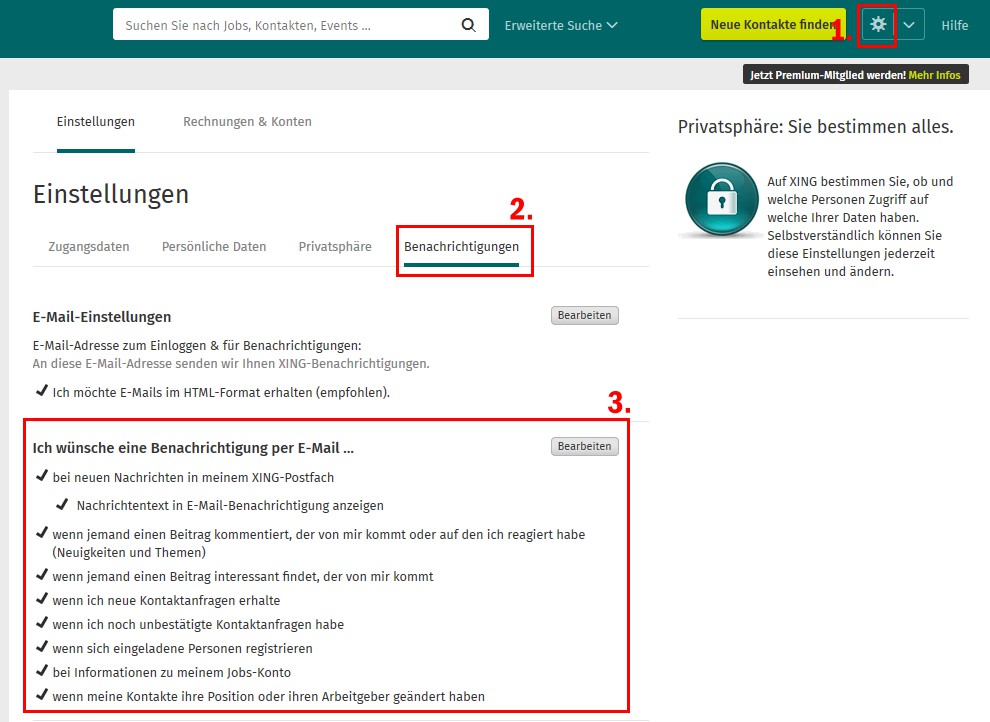
Task: Click Bearbeiten for E-Mail-Einstellungen
Action: coord(584,315)
